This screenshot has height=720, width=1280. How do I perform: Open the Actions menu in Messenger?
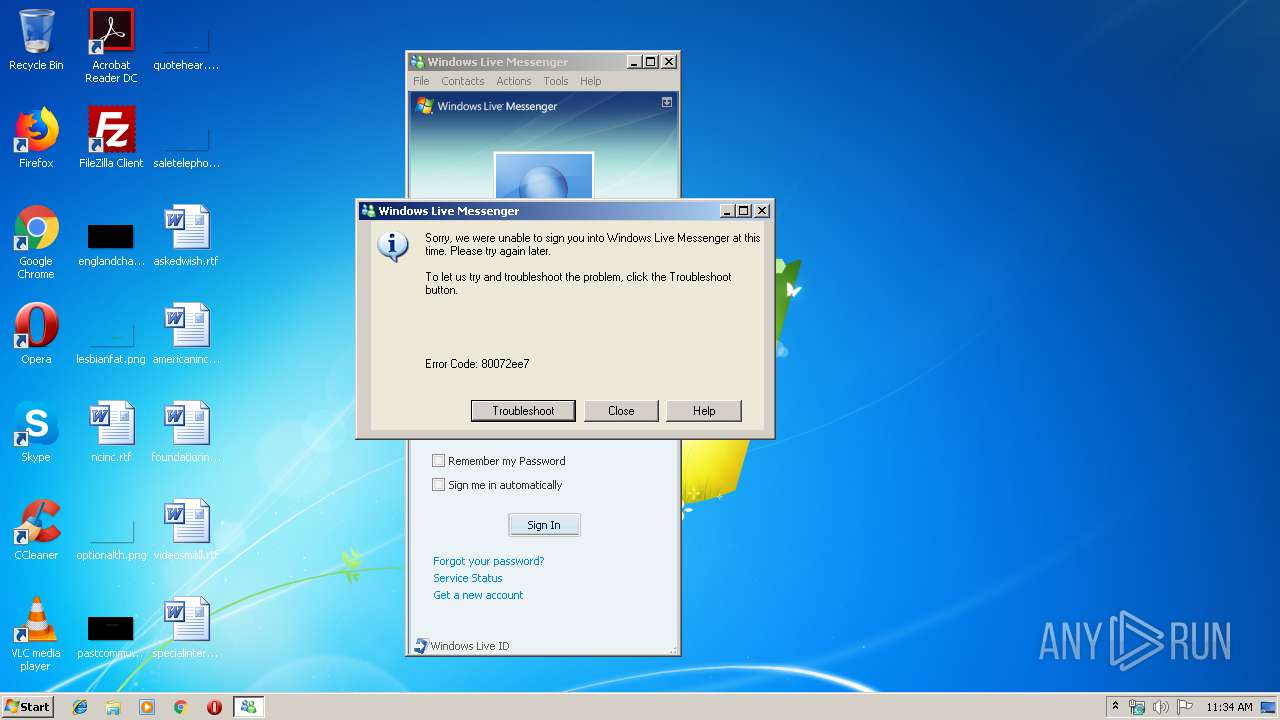513,81
